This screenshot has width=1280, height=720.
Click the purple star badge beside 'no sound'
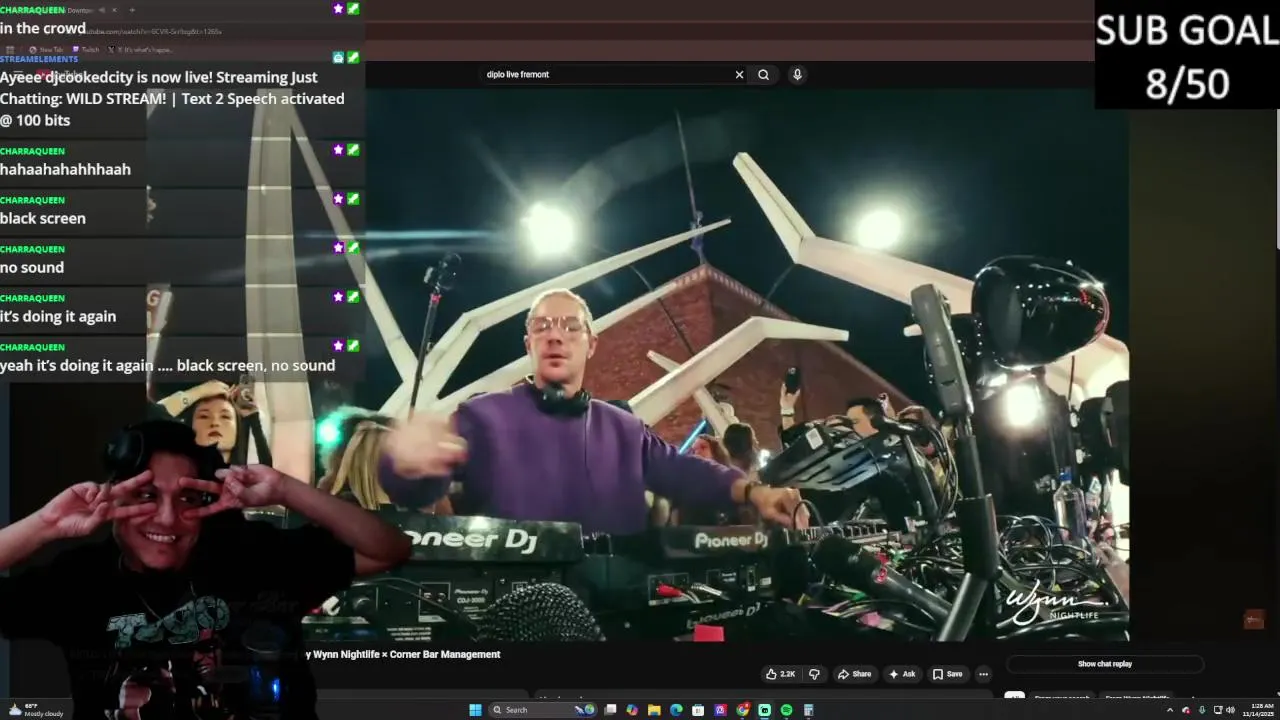pos(339,248)
